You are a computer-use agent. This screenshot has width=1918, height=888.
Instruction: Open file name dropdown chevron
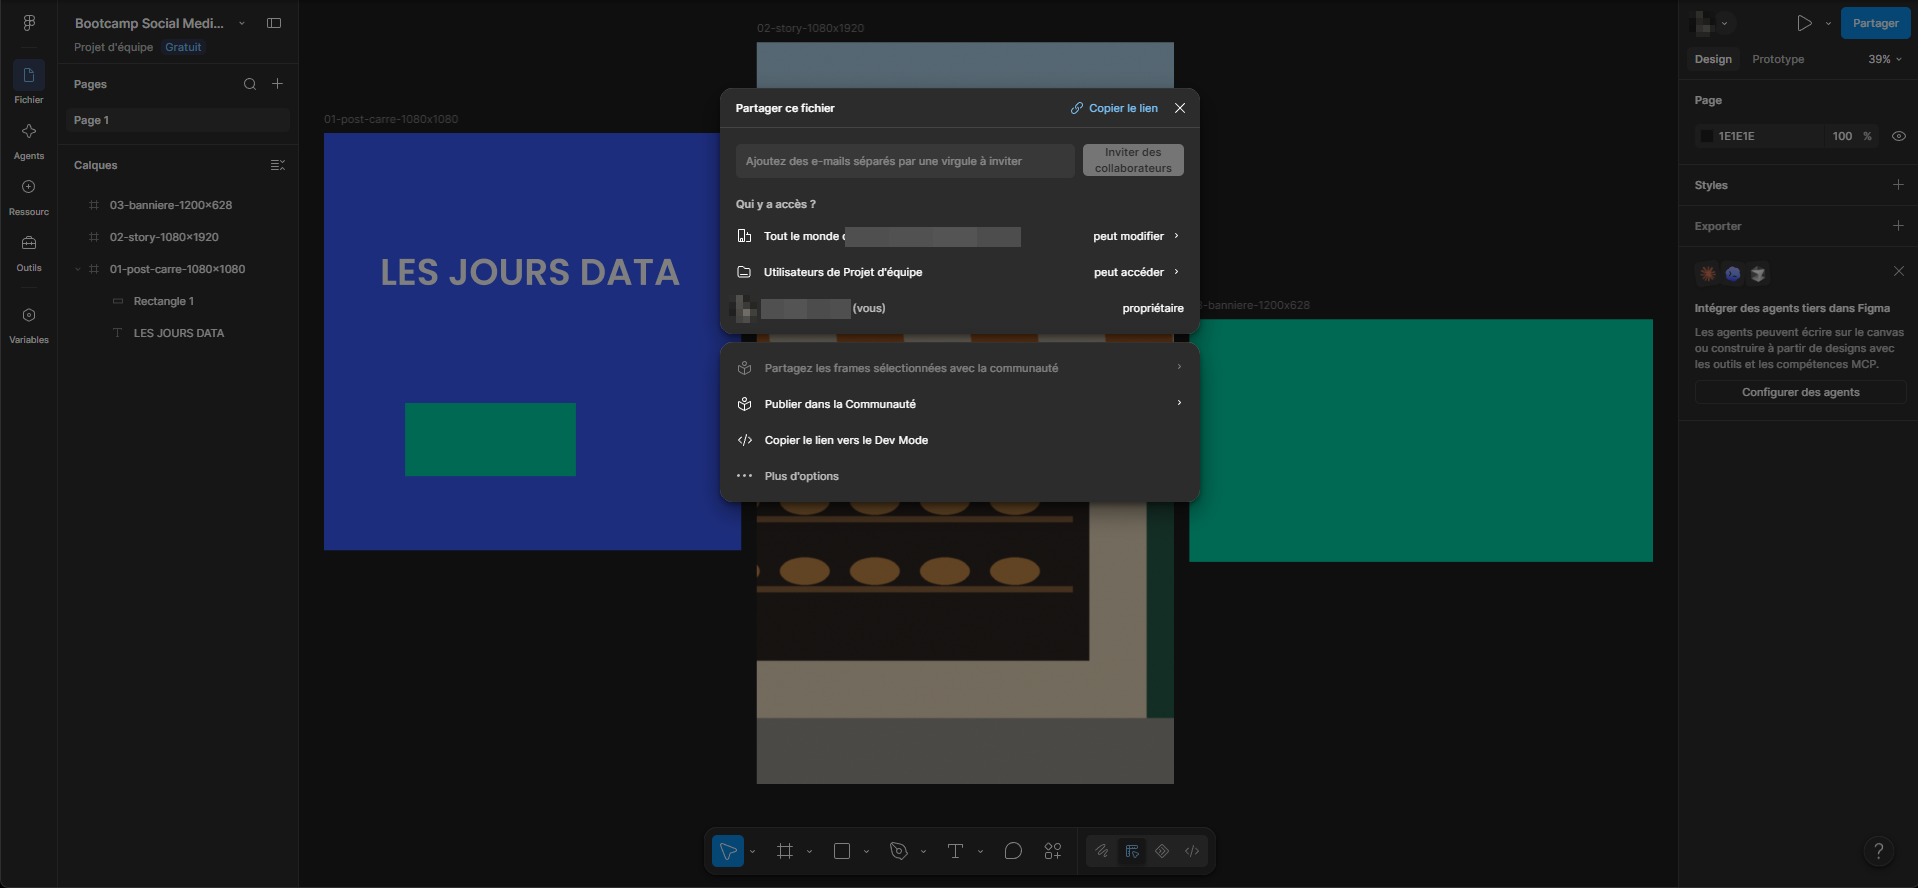pyautogui.click(x=241, y=23)
